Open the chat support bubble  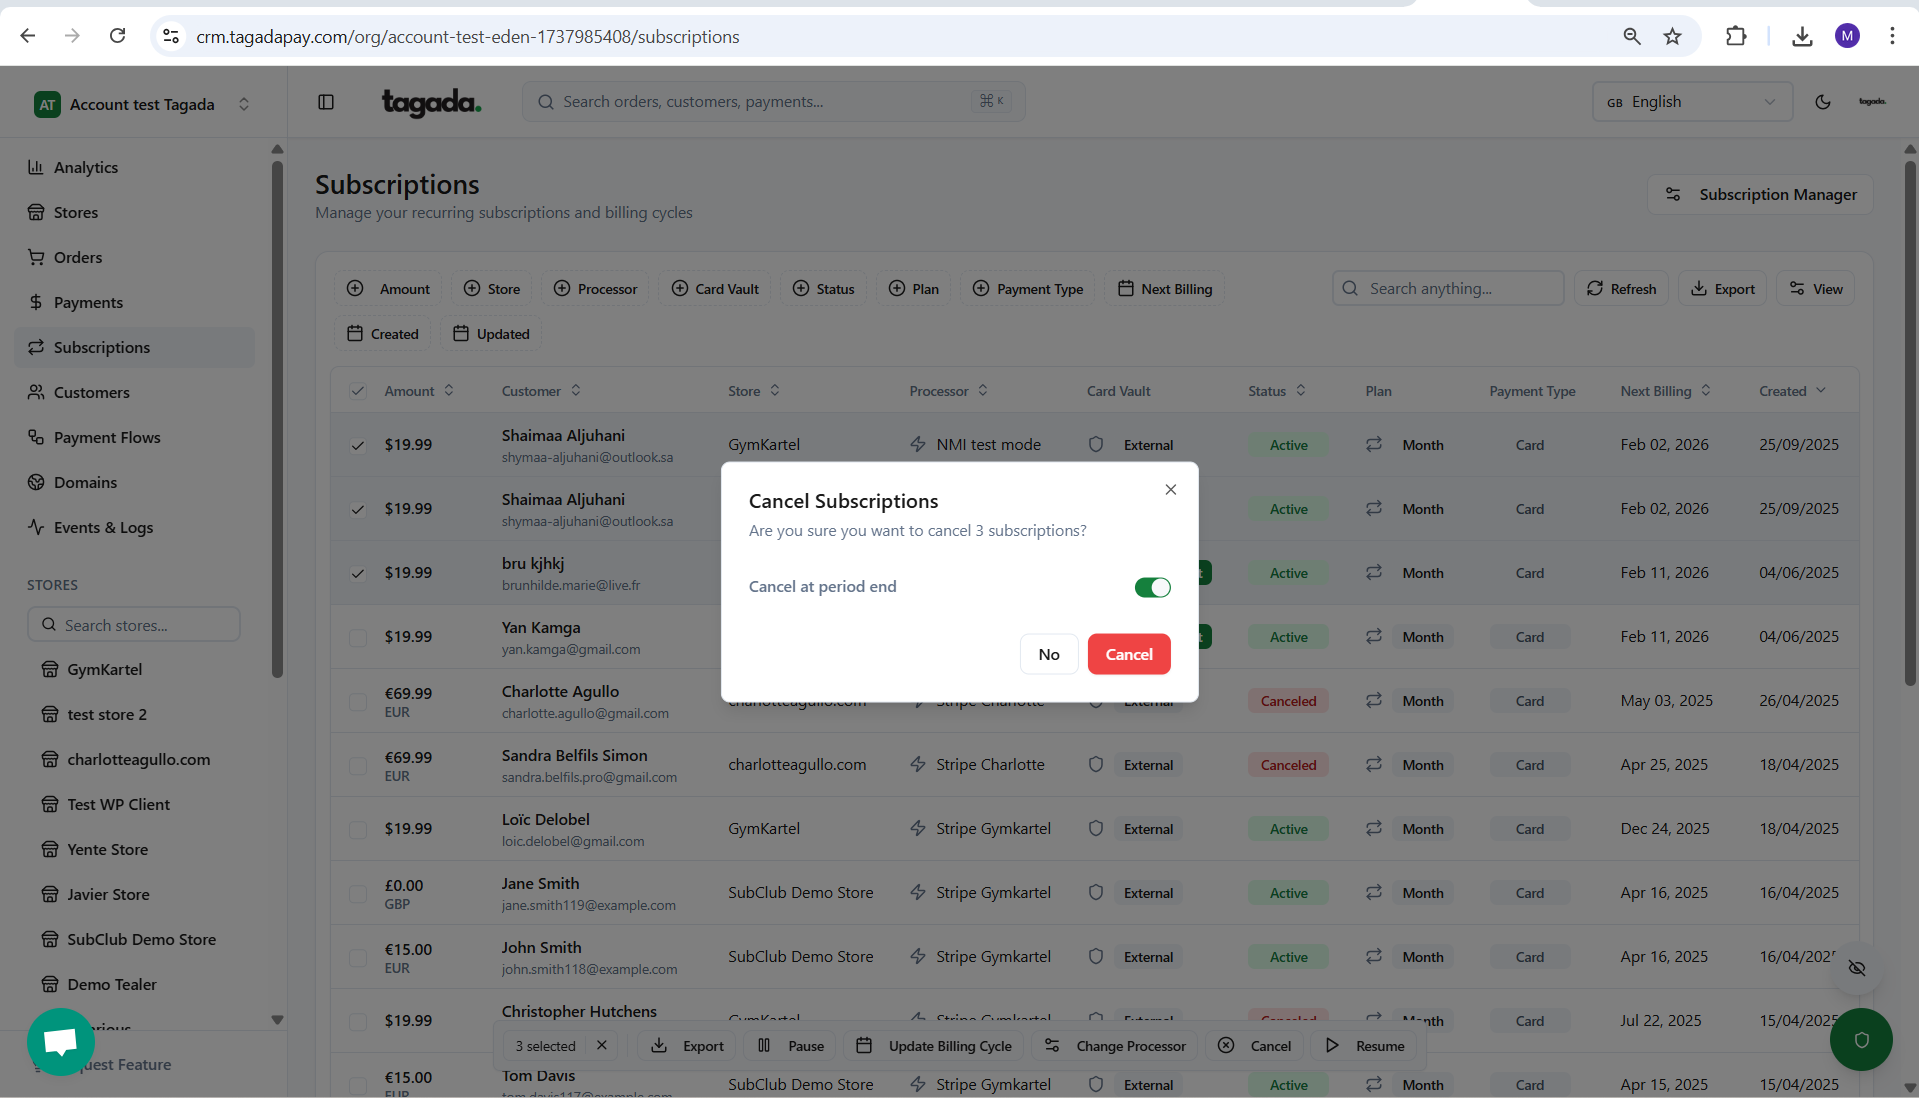(x=61, y=1041)
